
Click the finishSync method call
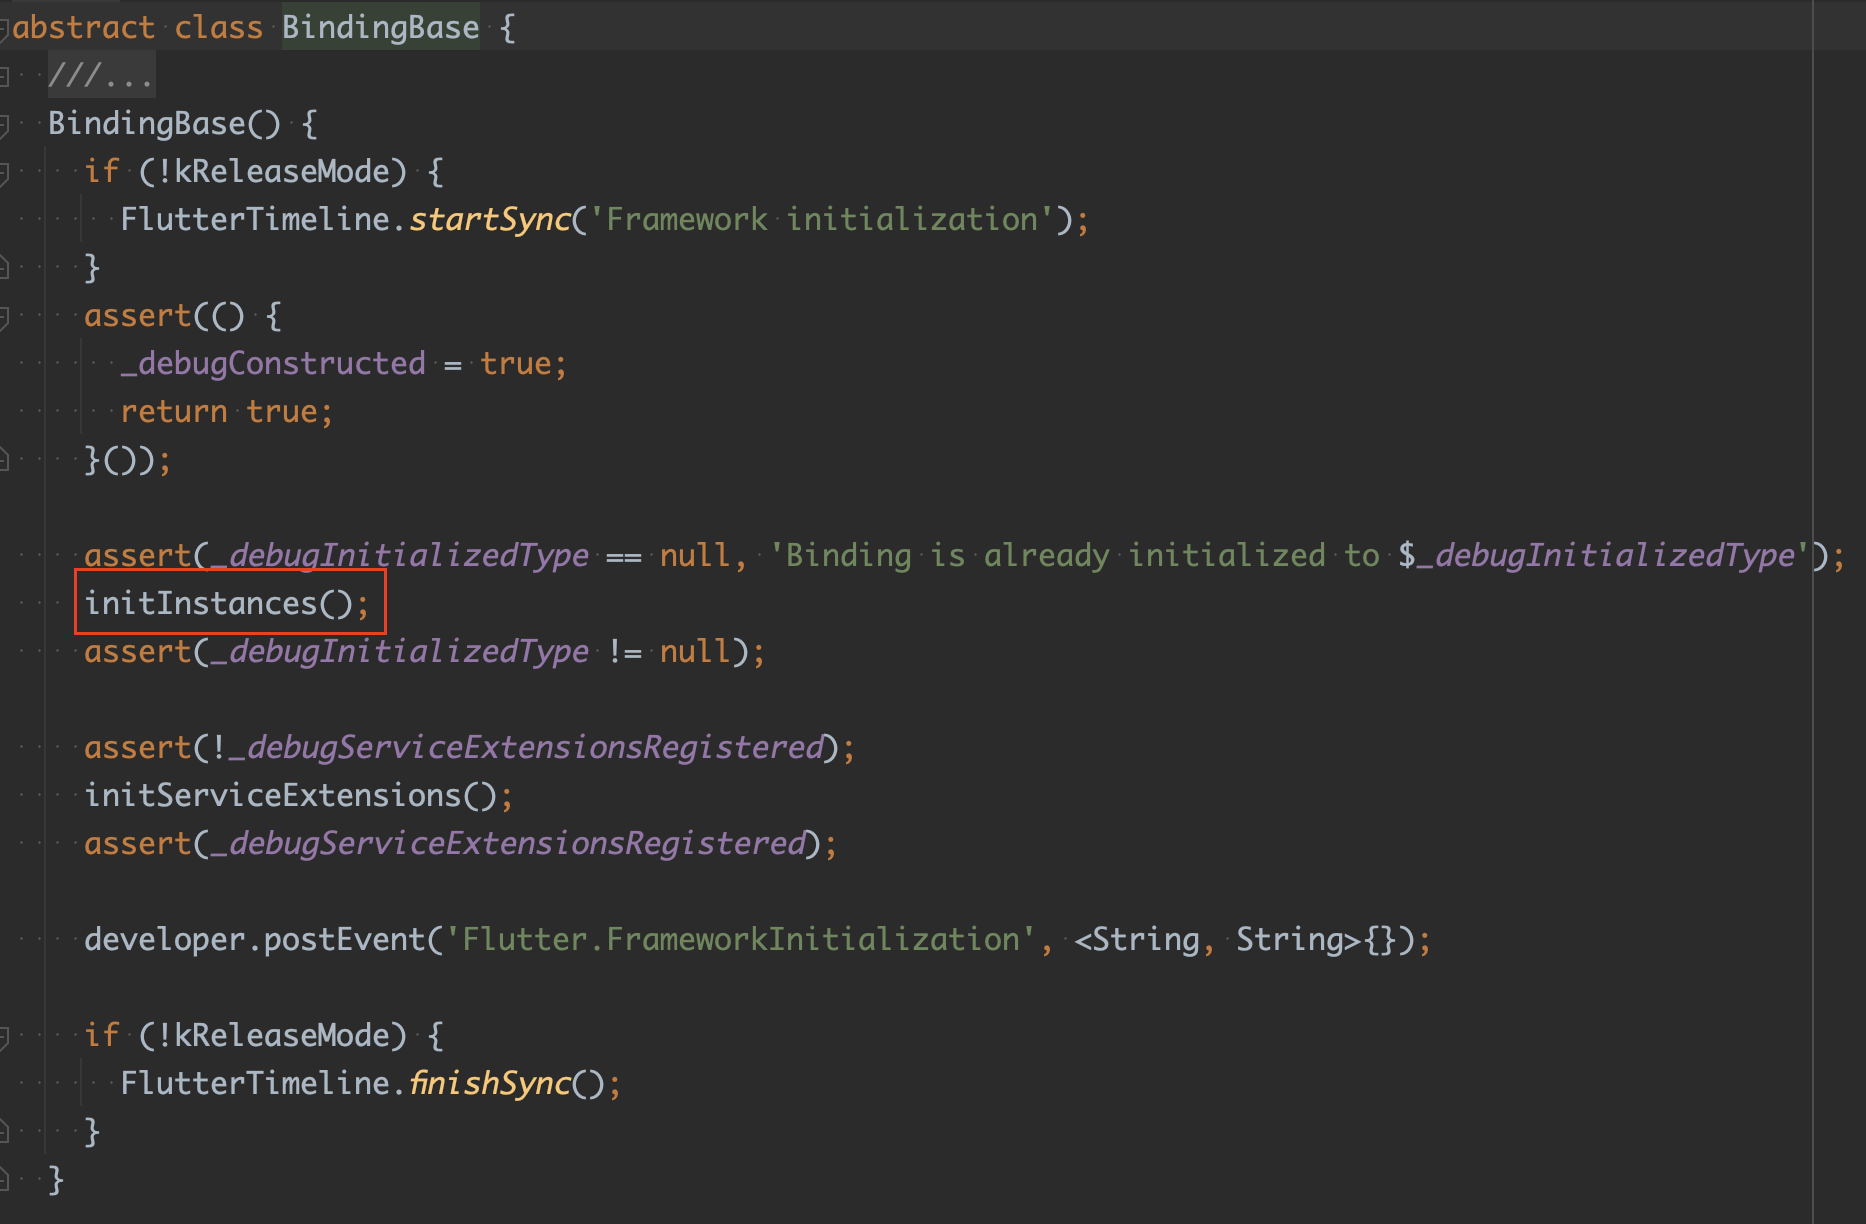point(490,1084)
